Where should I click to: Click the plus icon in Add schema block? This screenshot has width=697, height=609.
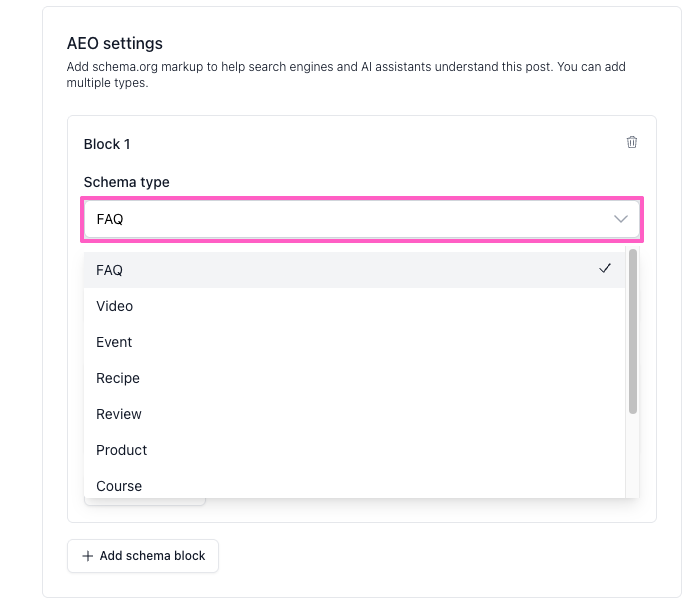pos(88,556)
